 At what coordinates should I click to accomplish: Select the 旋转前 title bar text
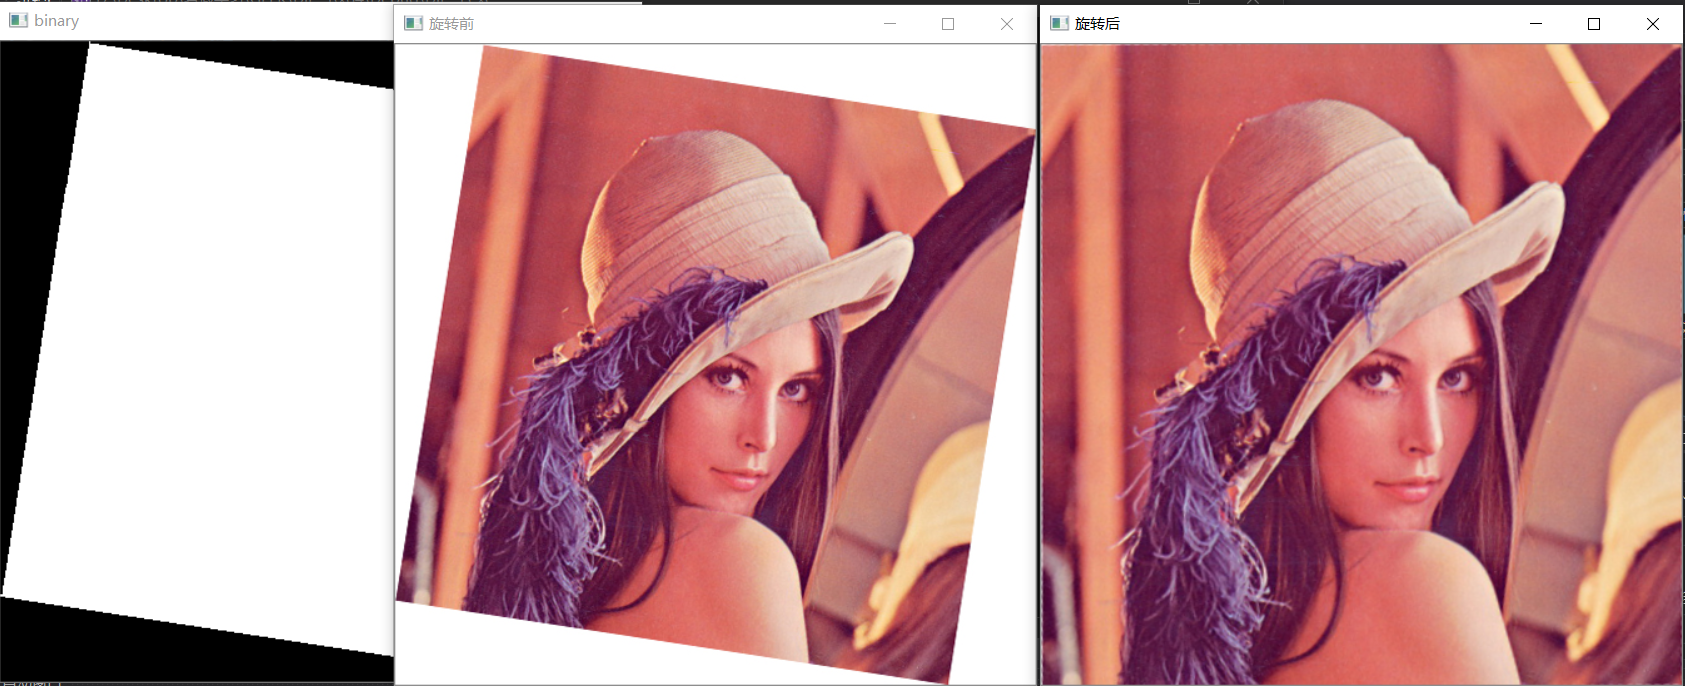[451, 23]
